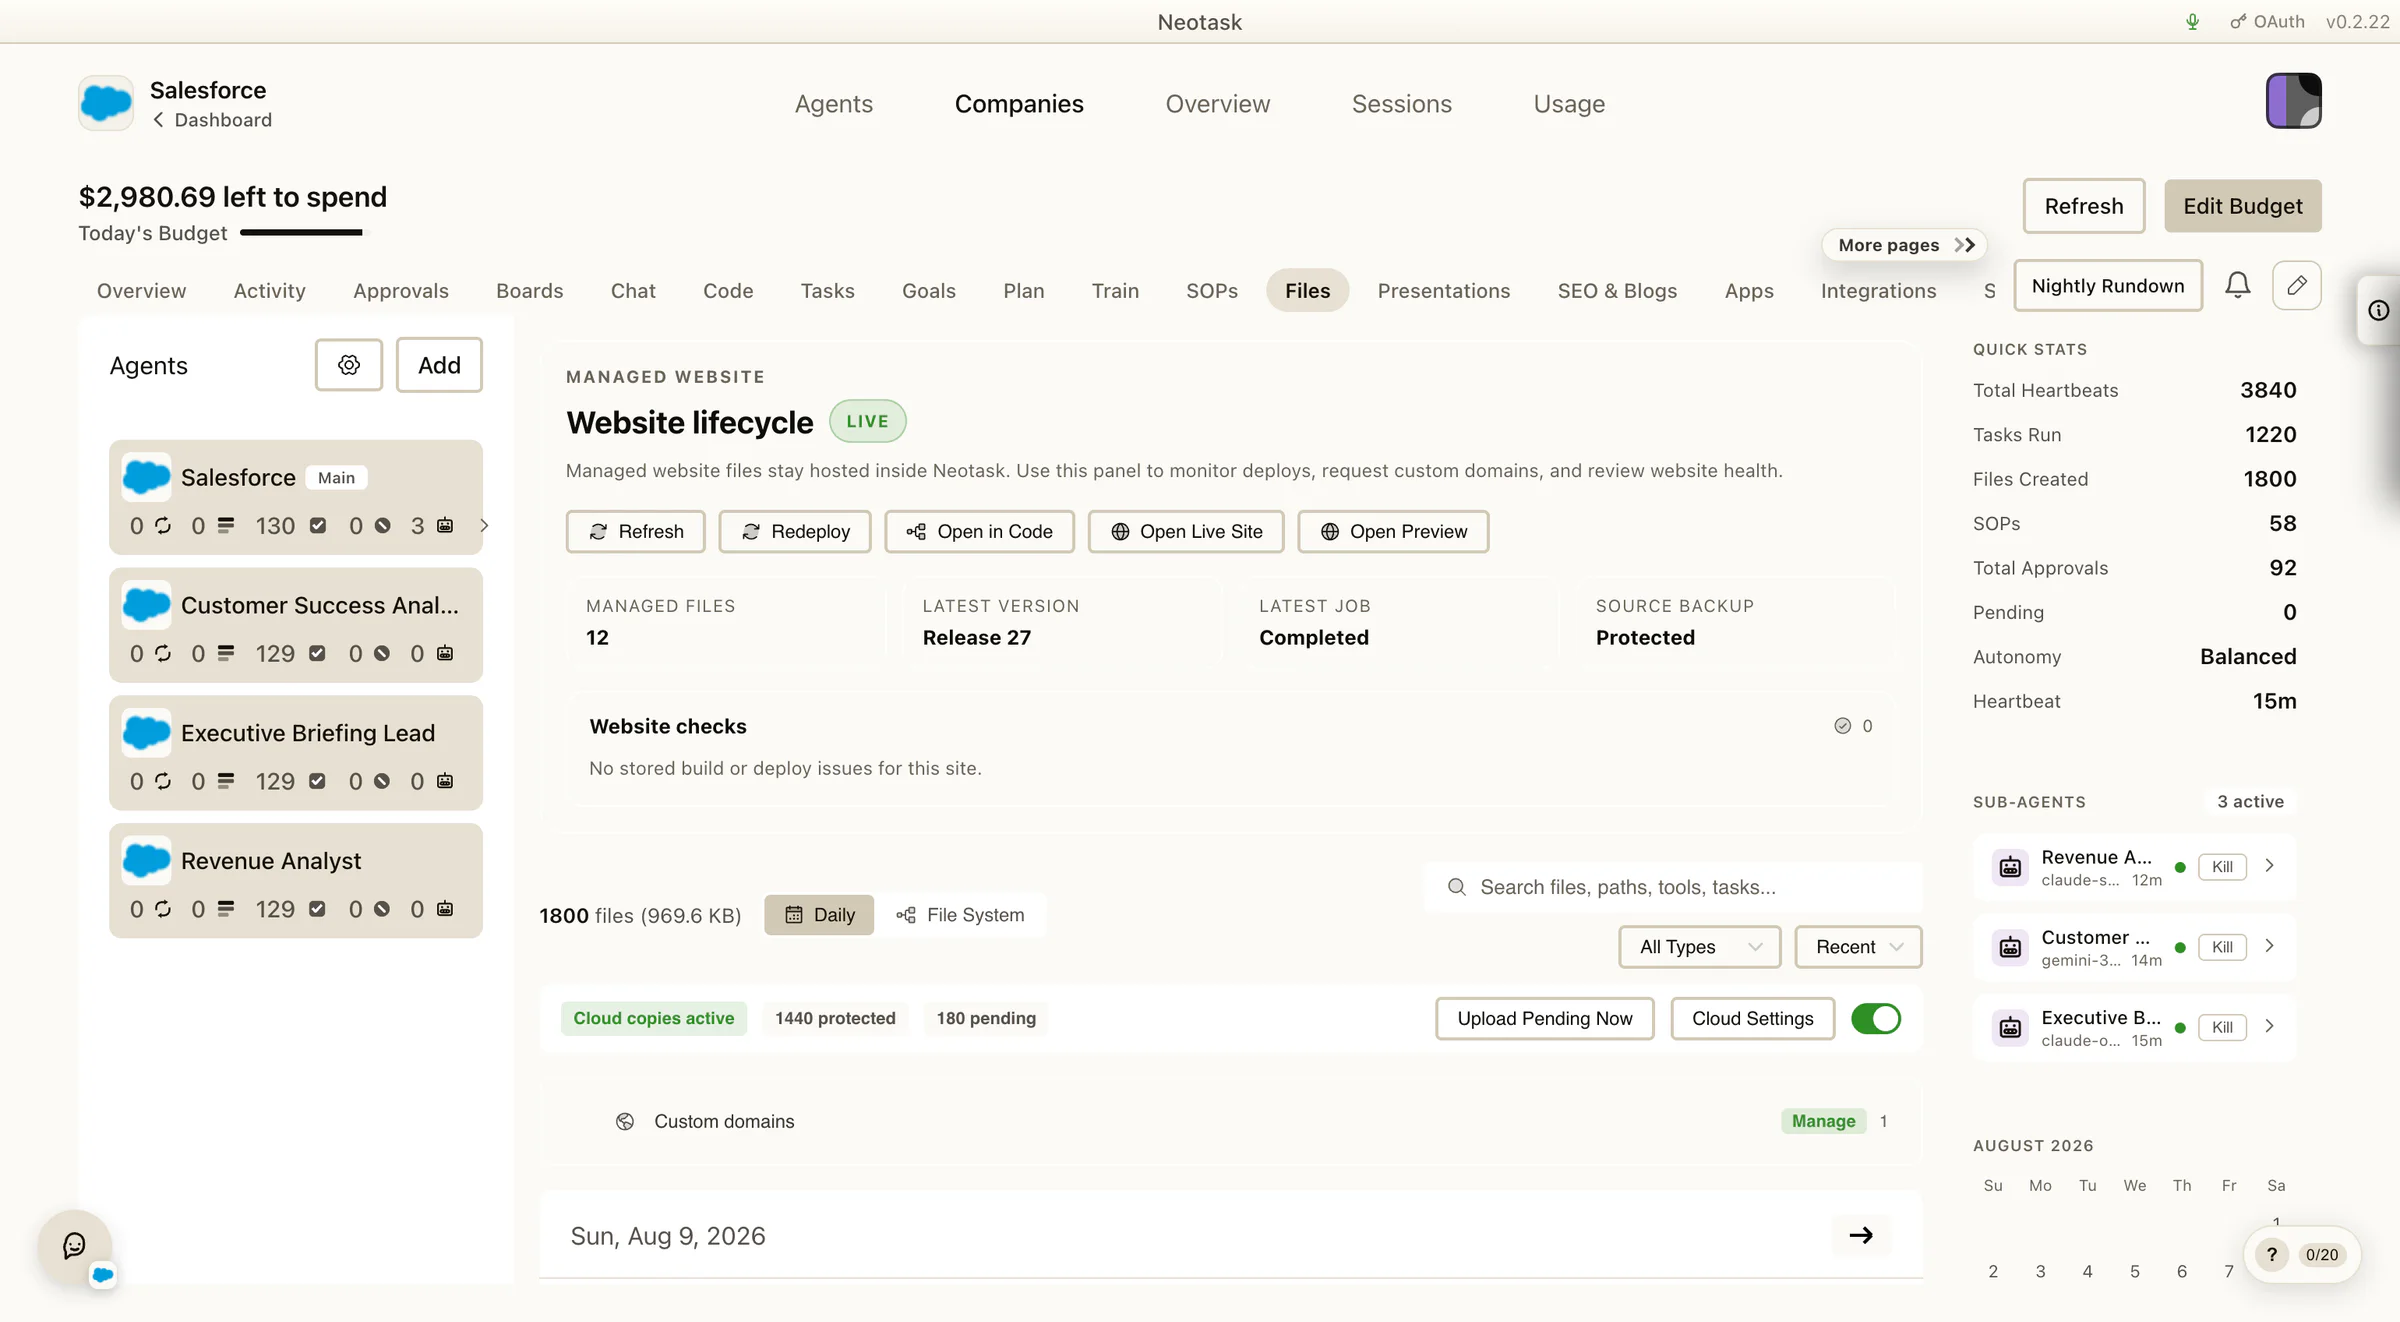
Task: Click the search magnifier icon
Action: click(1457, 887)
